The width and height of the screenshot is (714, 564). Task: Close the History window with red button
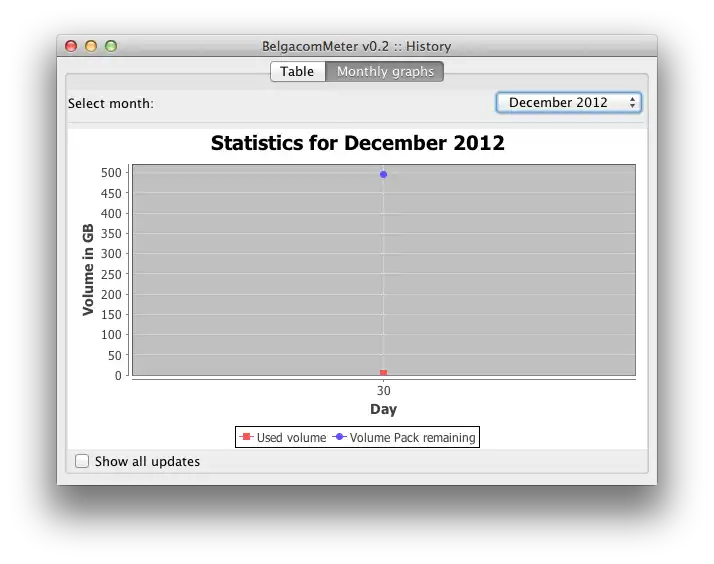[71, 46]
